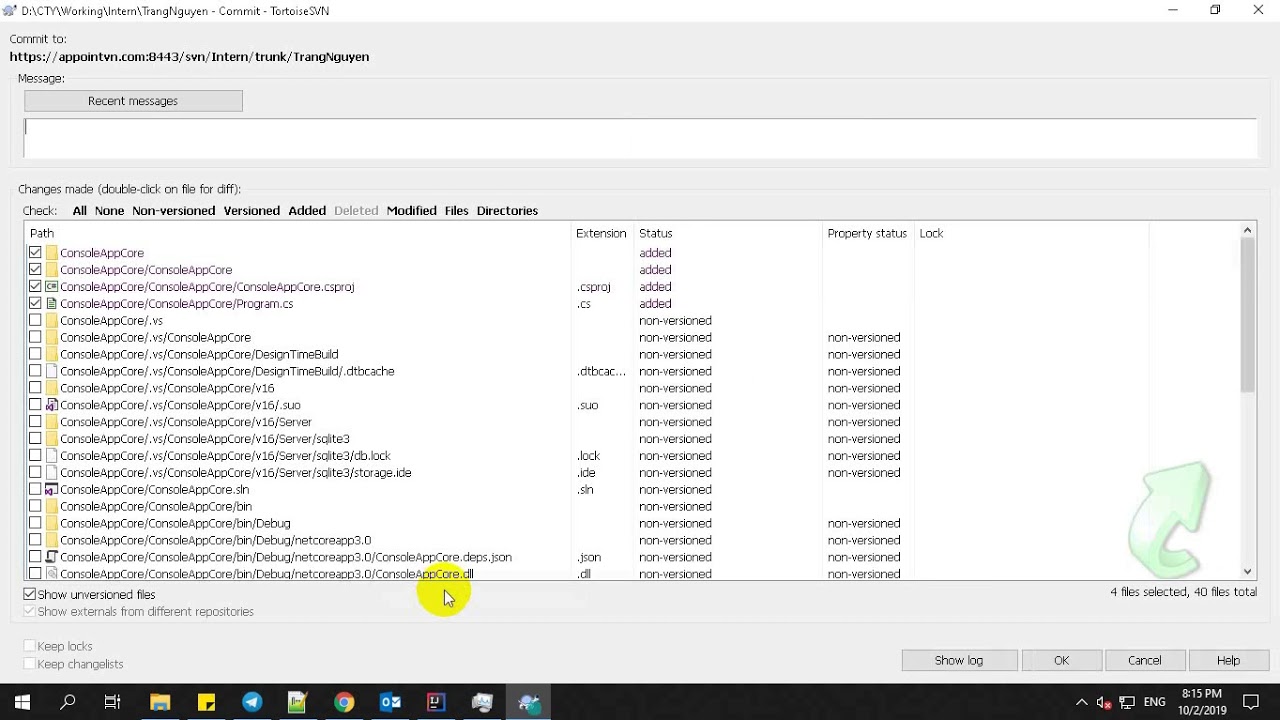Click the storage.ide file icon
Viewport: 1280px width, 720px height.
coord(52,473)
